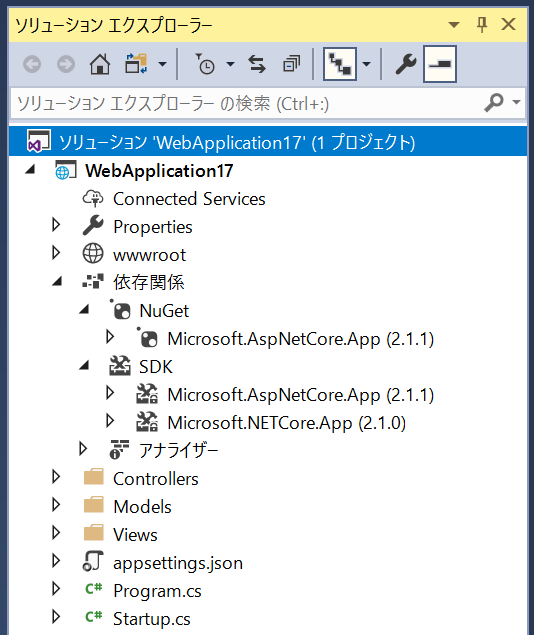
Task: Expand the Properties node
Action: (x=56, y=225)
